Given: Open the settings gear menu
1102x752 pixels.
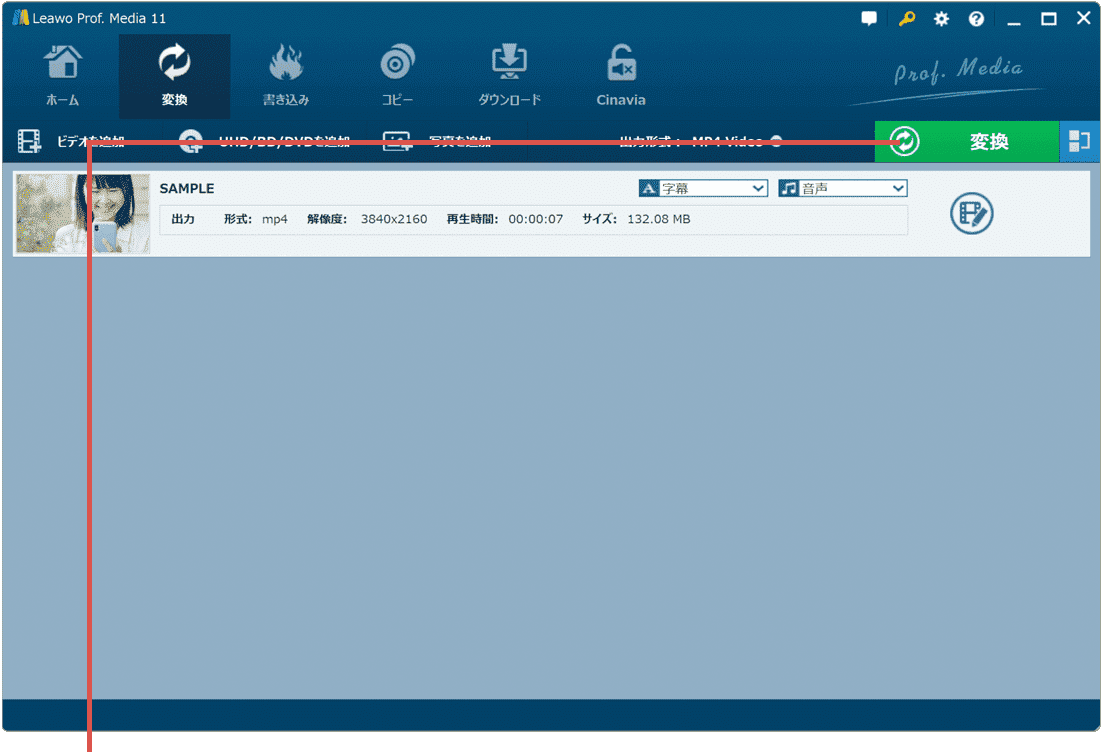Looking at the screenshot, I should tap(941, 18).
